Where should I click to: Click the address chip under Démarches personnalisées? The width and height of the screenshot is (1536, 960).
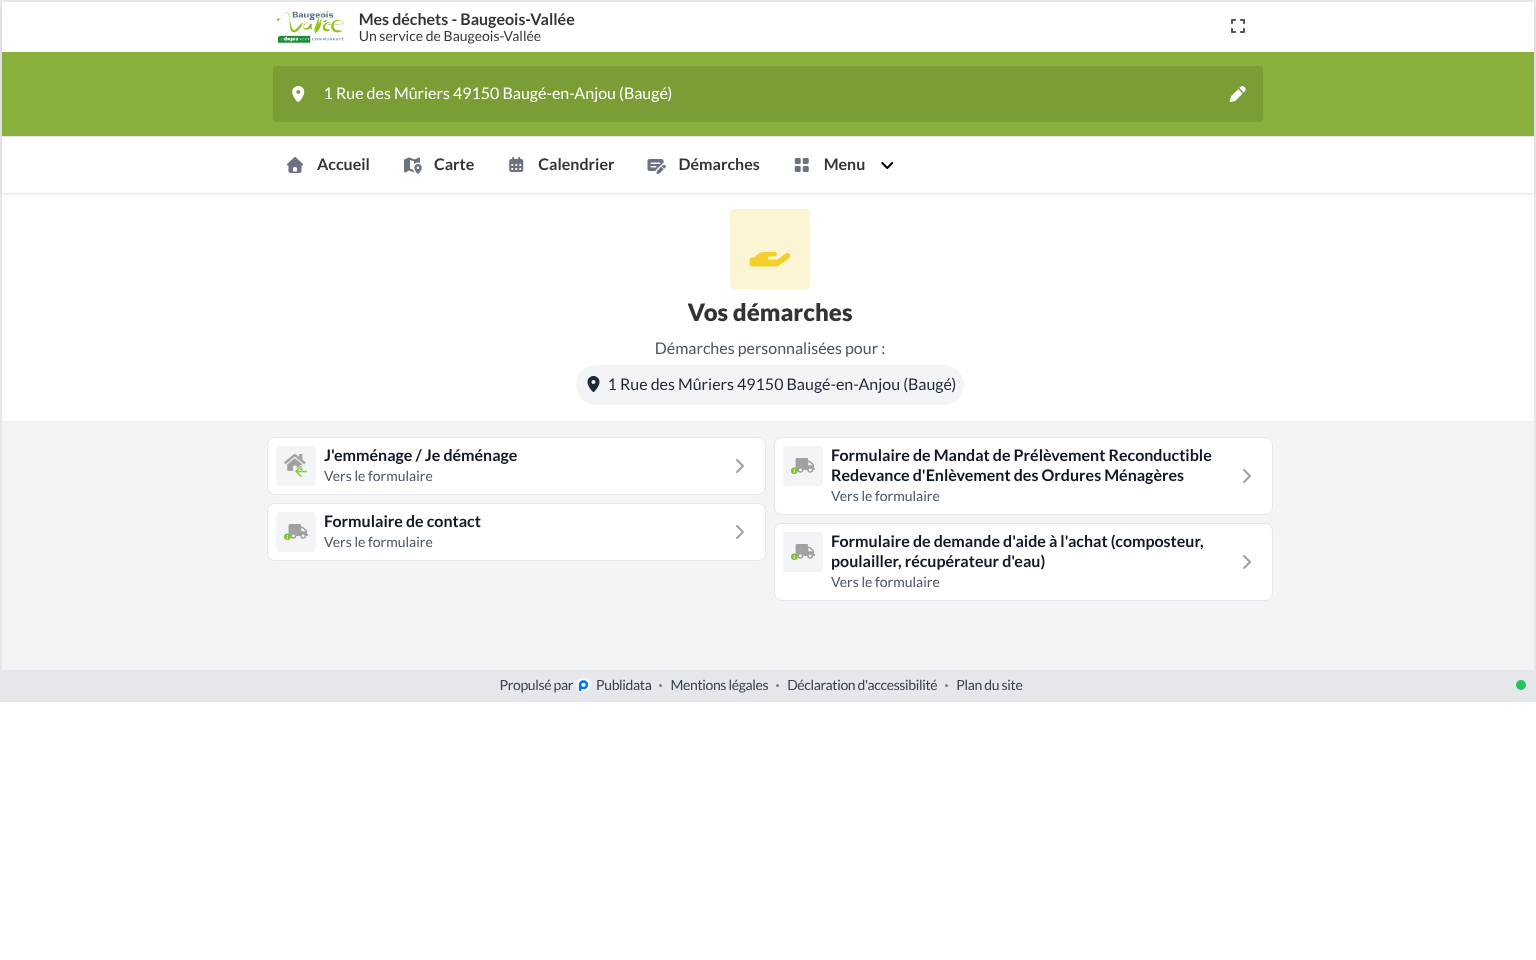coord(770,385)
